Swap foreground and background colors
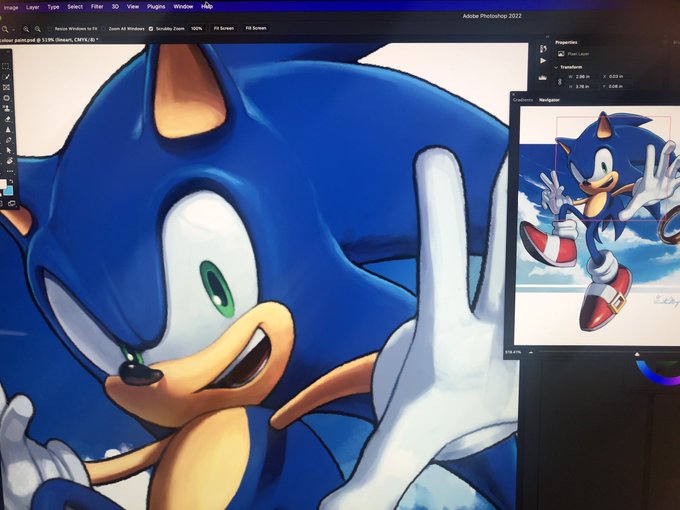The width and height of the screenshot is (680, 510). 11,181
